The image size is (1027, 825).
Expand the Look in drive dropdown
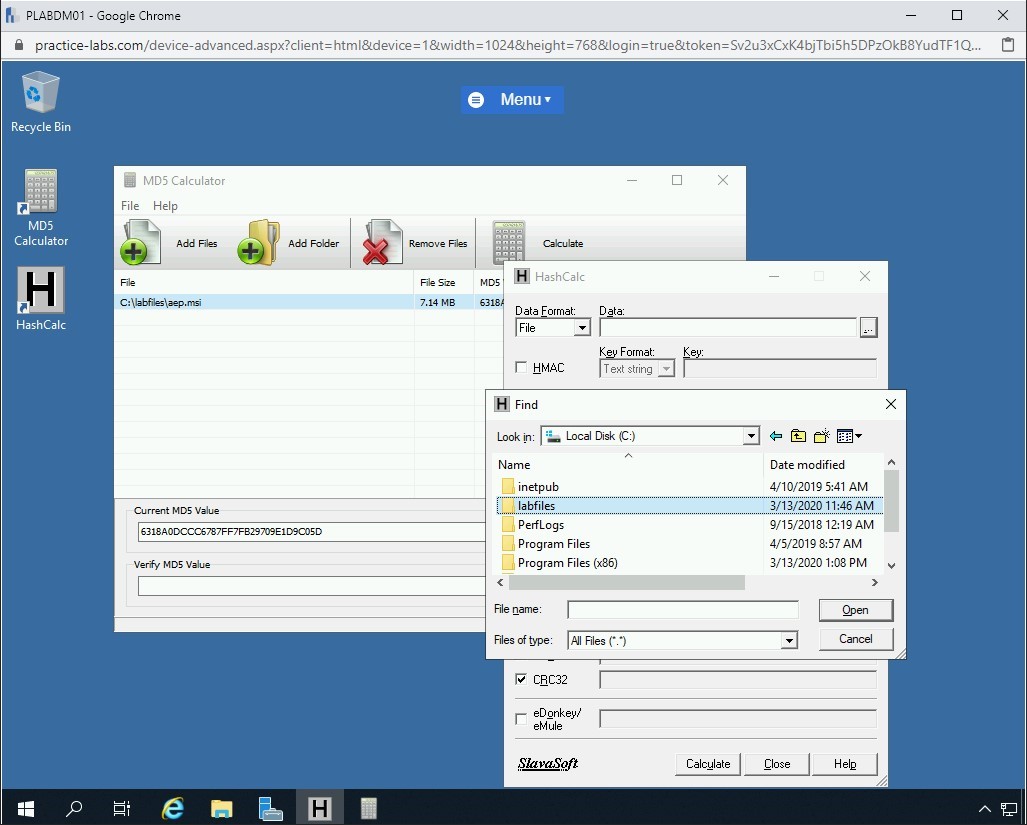[x=751, y=436]
